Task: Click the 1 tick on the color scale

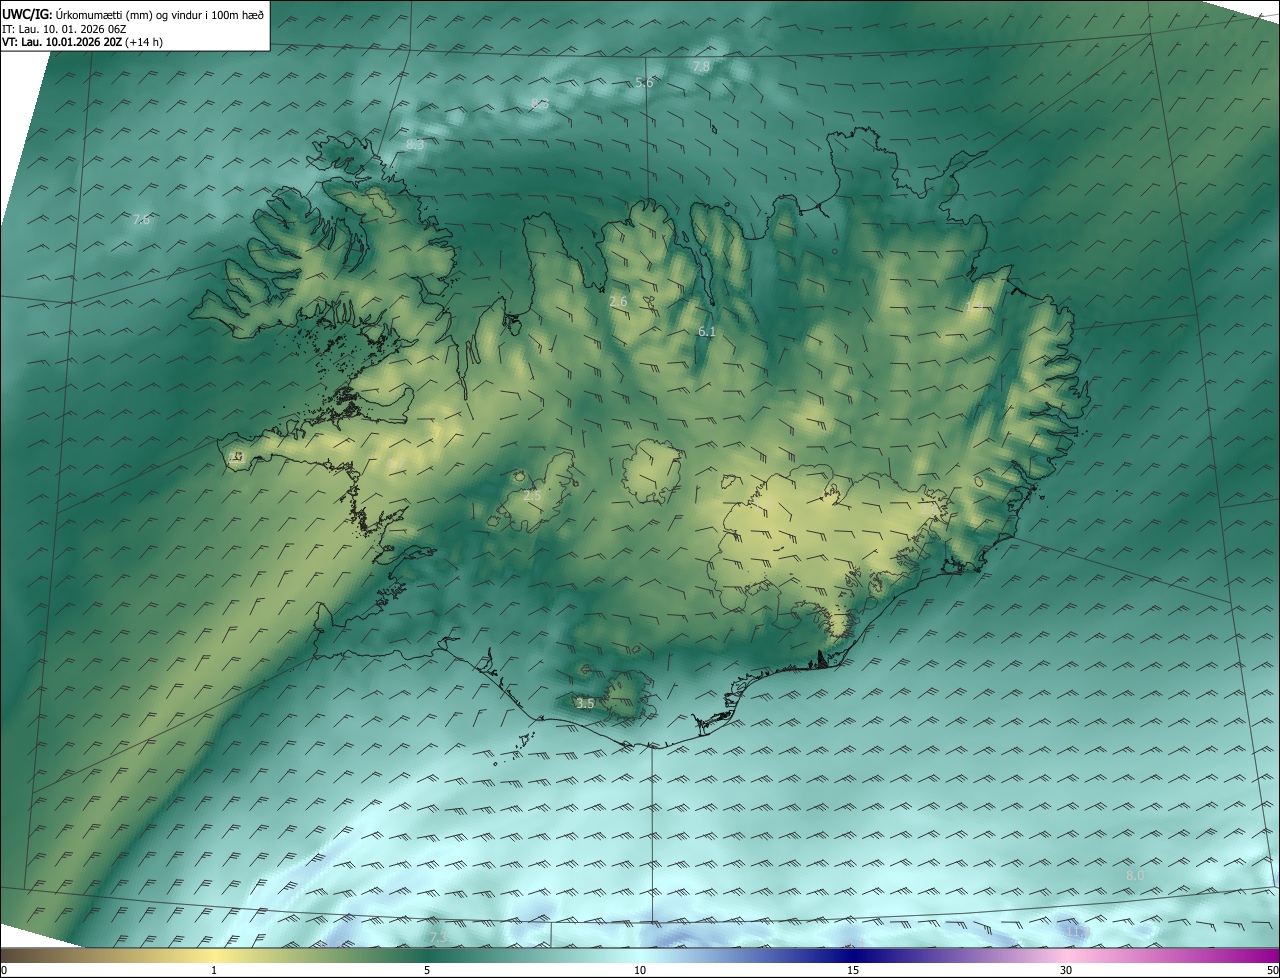Action: click(214, 970)
